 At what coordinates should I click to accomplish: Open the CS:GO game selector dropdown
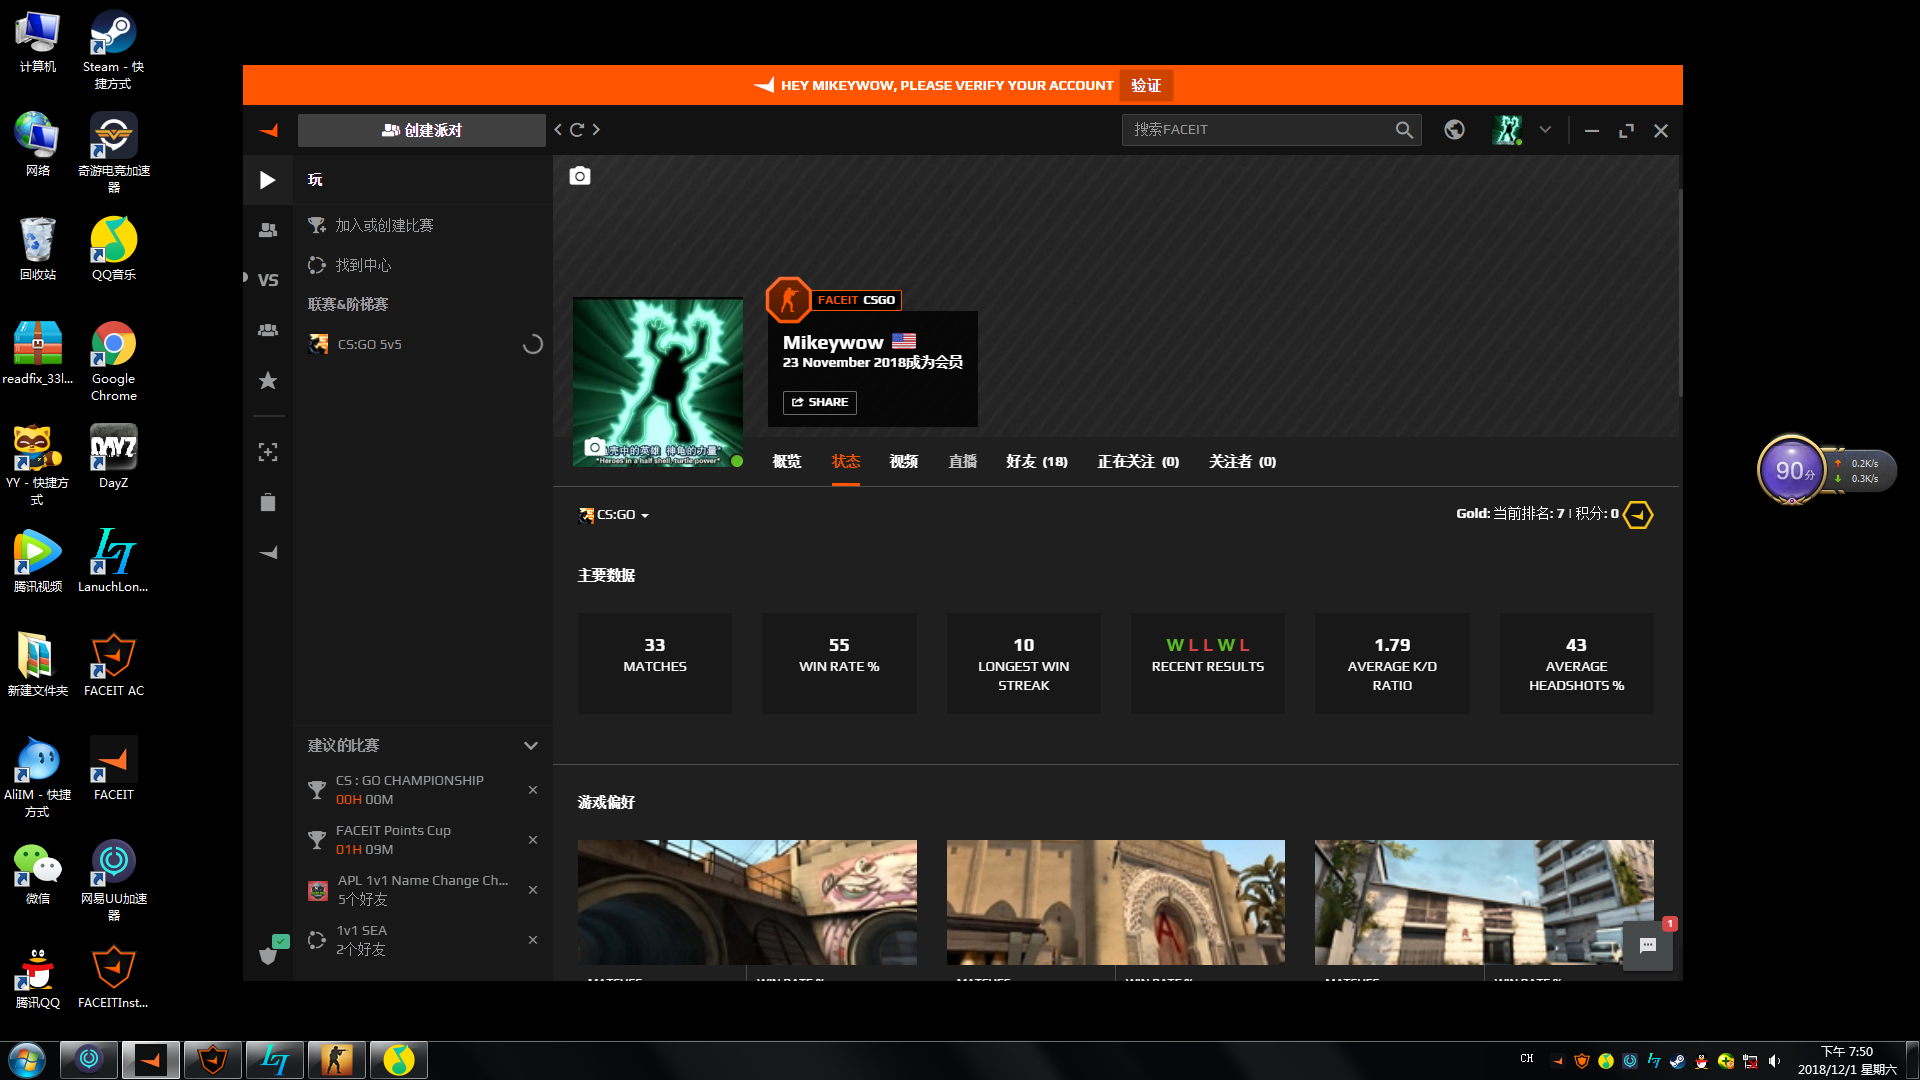coord(614,515)
